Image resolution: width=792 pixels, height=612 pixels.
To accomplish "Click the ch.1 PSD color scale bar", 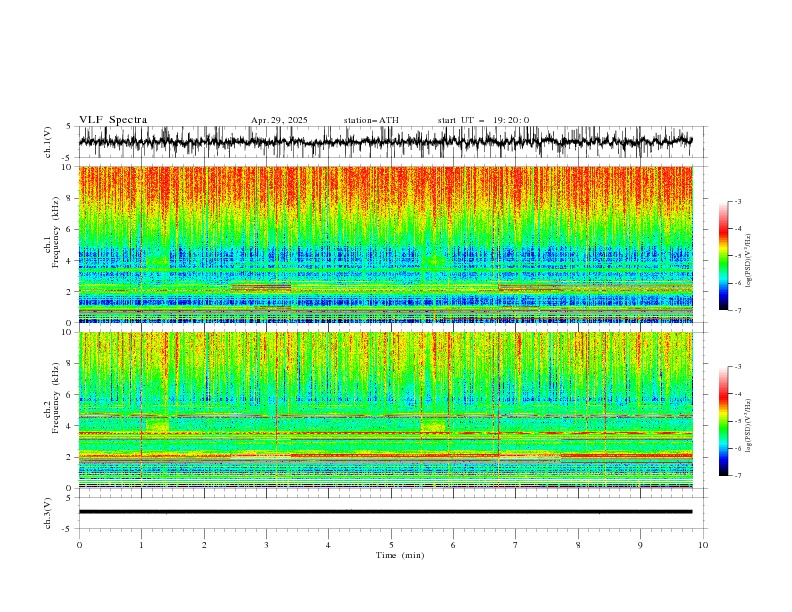I will coord(723,256).
